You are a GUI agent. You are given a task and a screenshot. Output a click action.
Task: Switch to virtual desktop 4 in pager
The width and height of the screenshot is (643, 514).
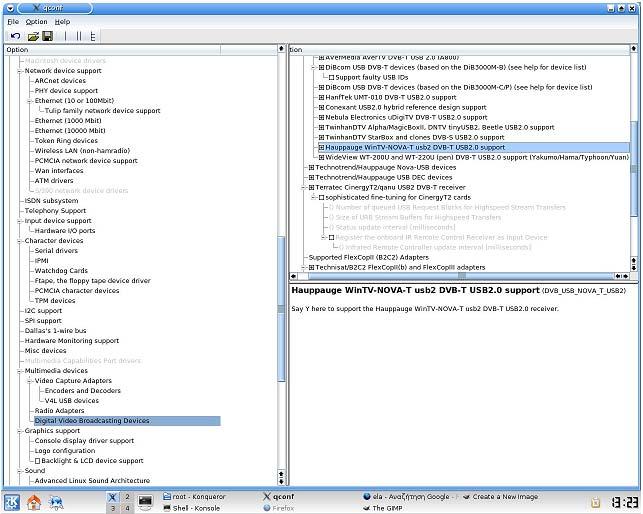(127, 508)
